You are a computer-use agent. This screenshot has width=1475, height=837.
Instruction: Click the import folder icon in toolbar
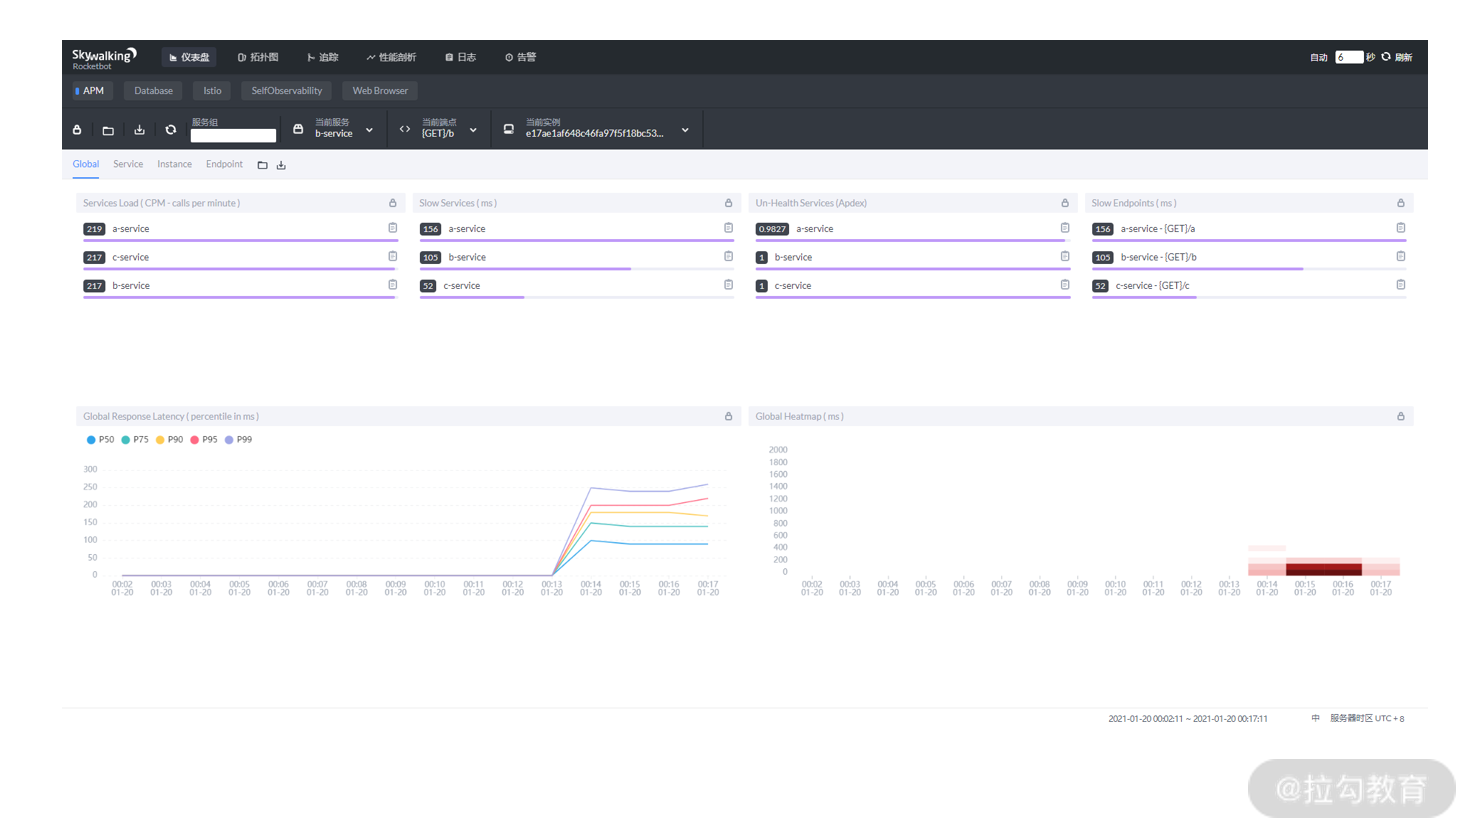pos(108,130)
